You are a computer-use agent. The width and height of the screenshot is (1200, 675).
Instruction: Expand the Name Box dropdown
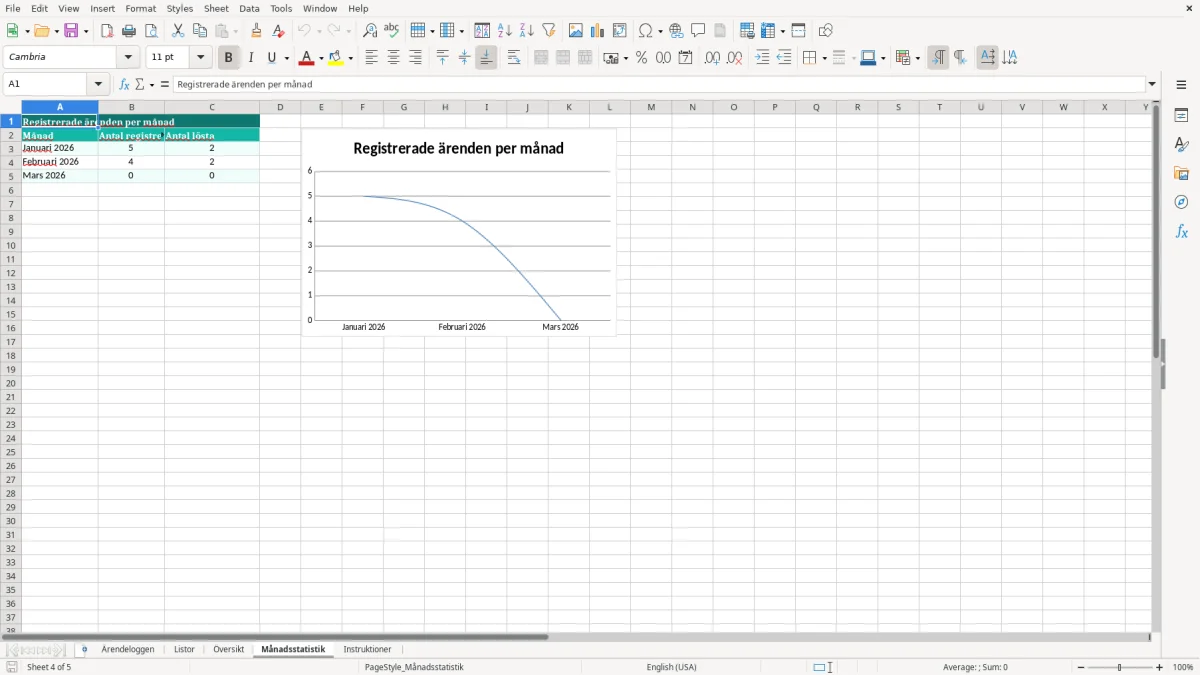tap(98, 85)
